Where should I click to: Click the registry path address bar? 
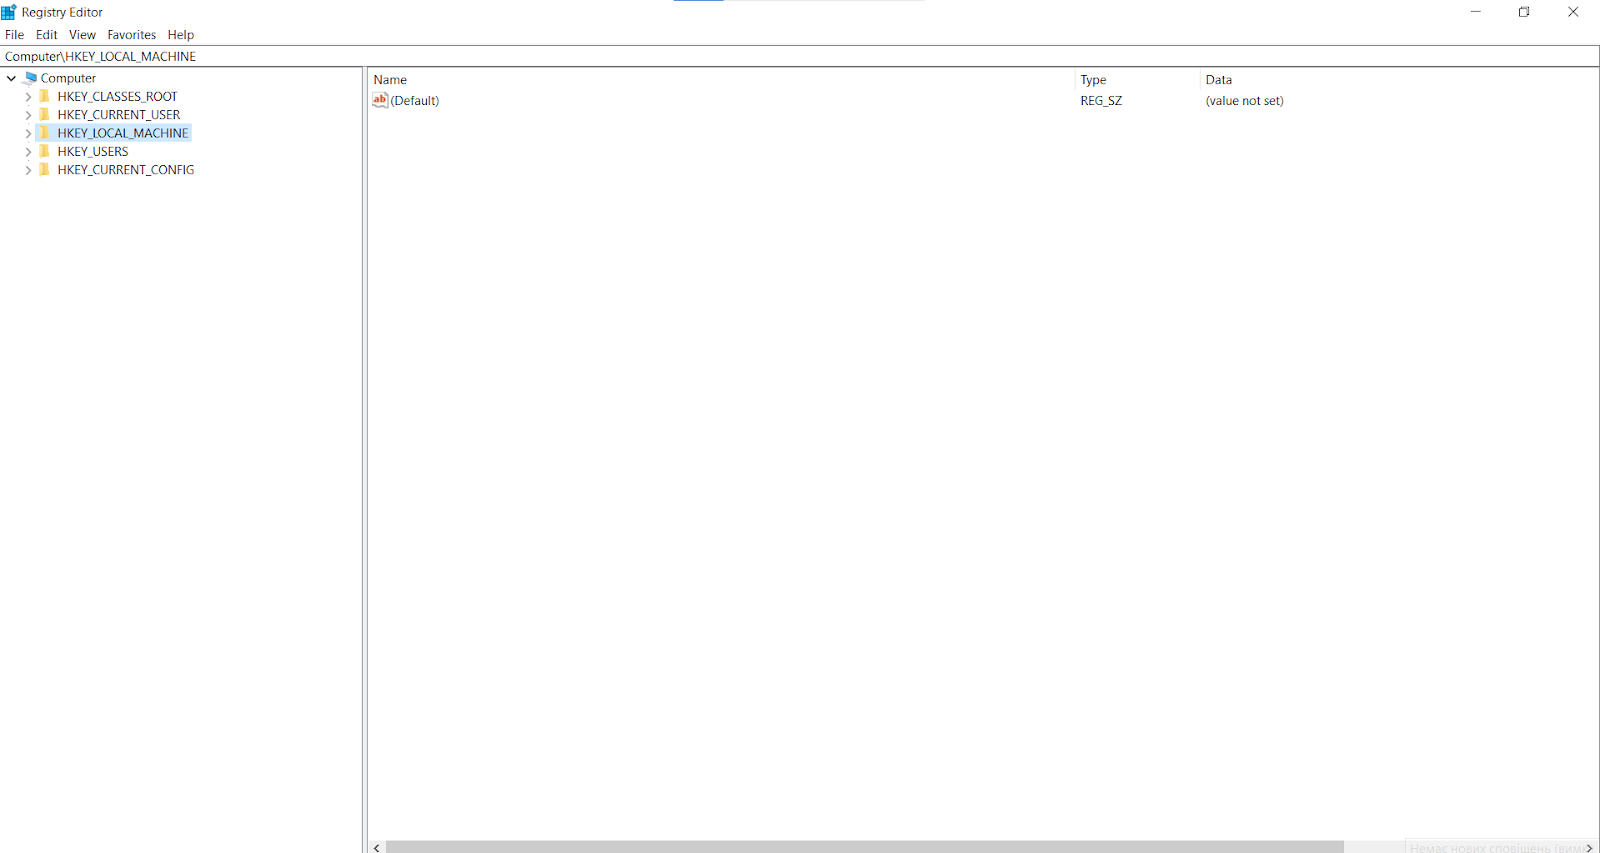[800, 57]
